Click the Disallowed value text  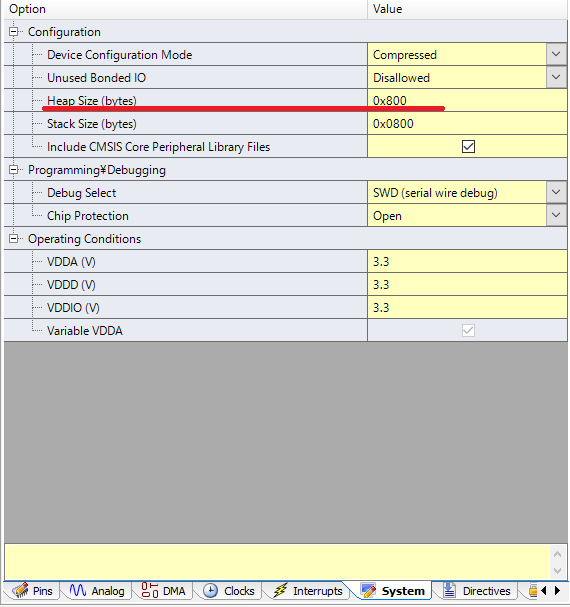(401, 78)
